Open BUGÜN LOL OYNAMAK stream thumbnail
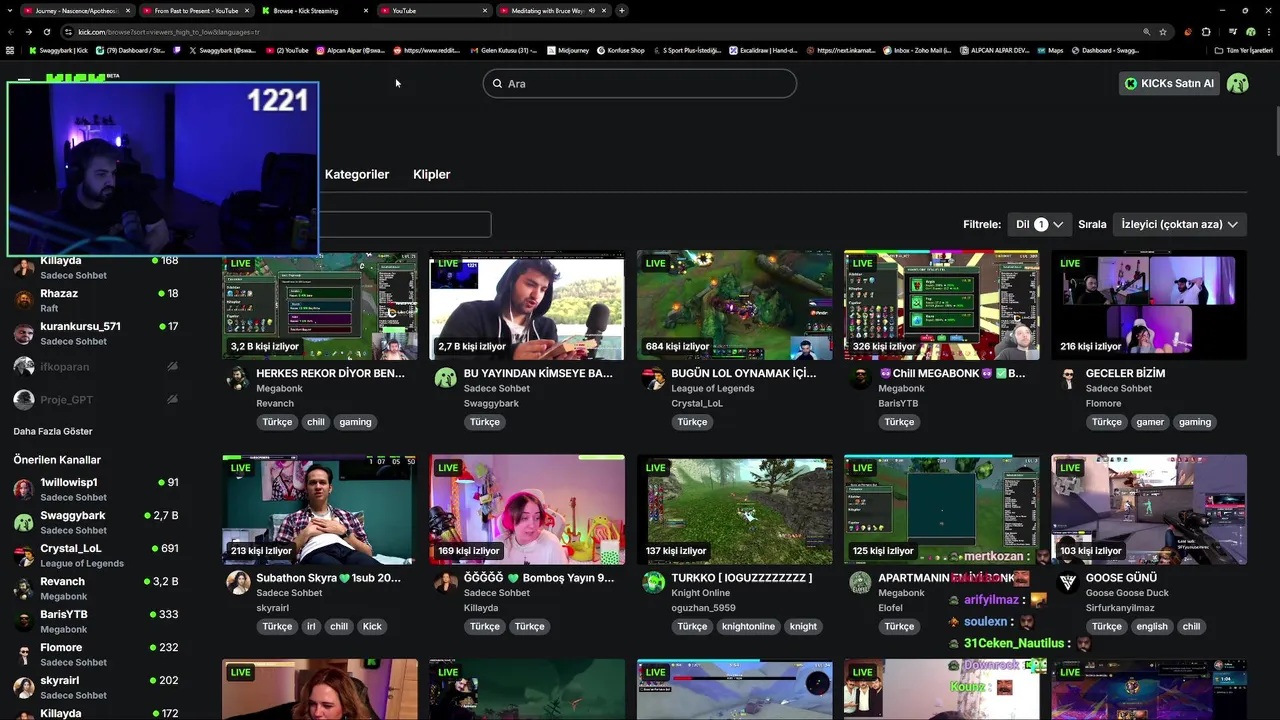This screenshot has height=720, width=1280. pyautogui.click(x=734, y=305)
